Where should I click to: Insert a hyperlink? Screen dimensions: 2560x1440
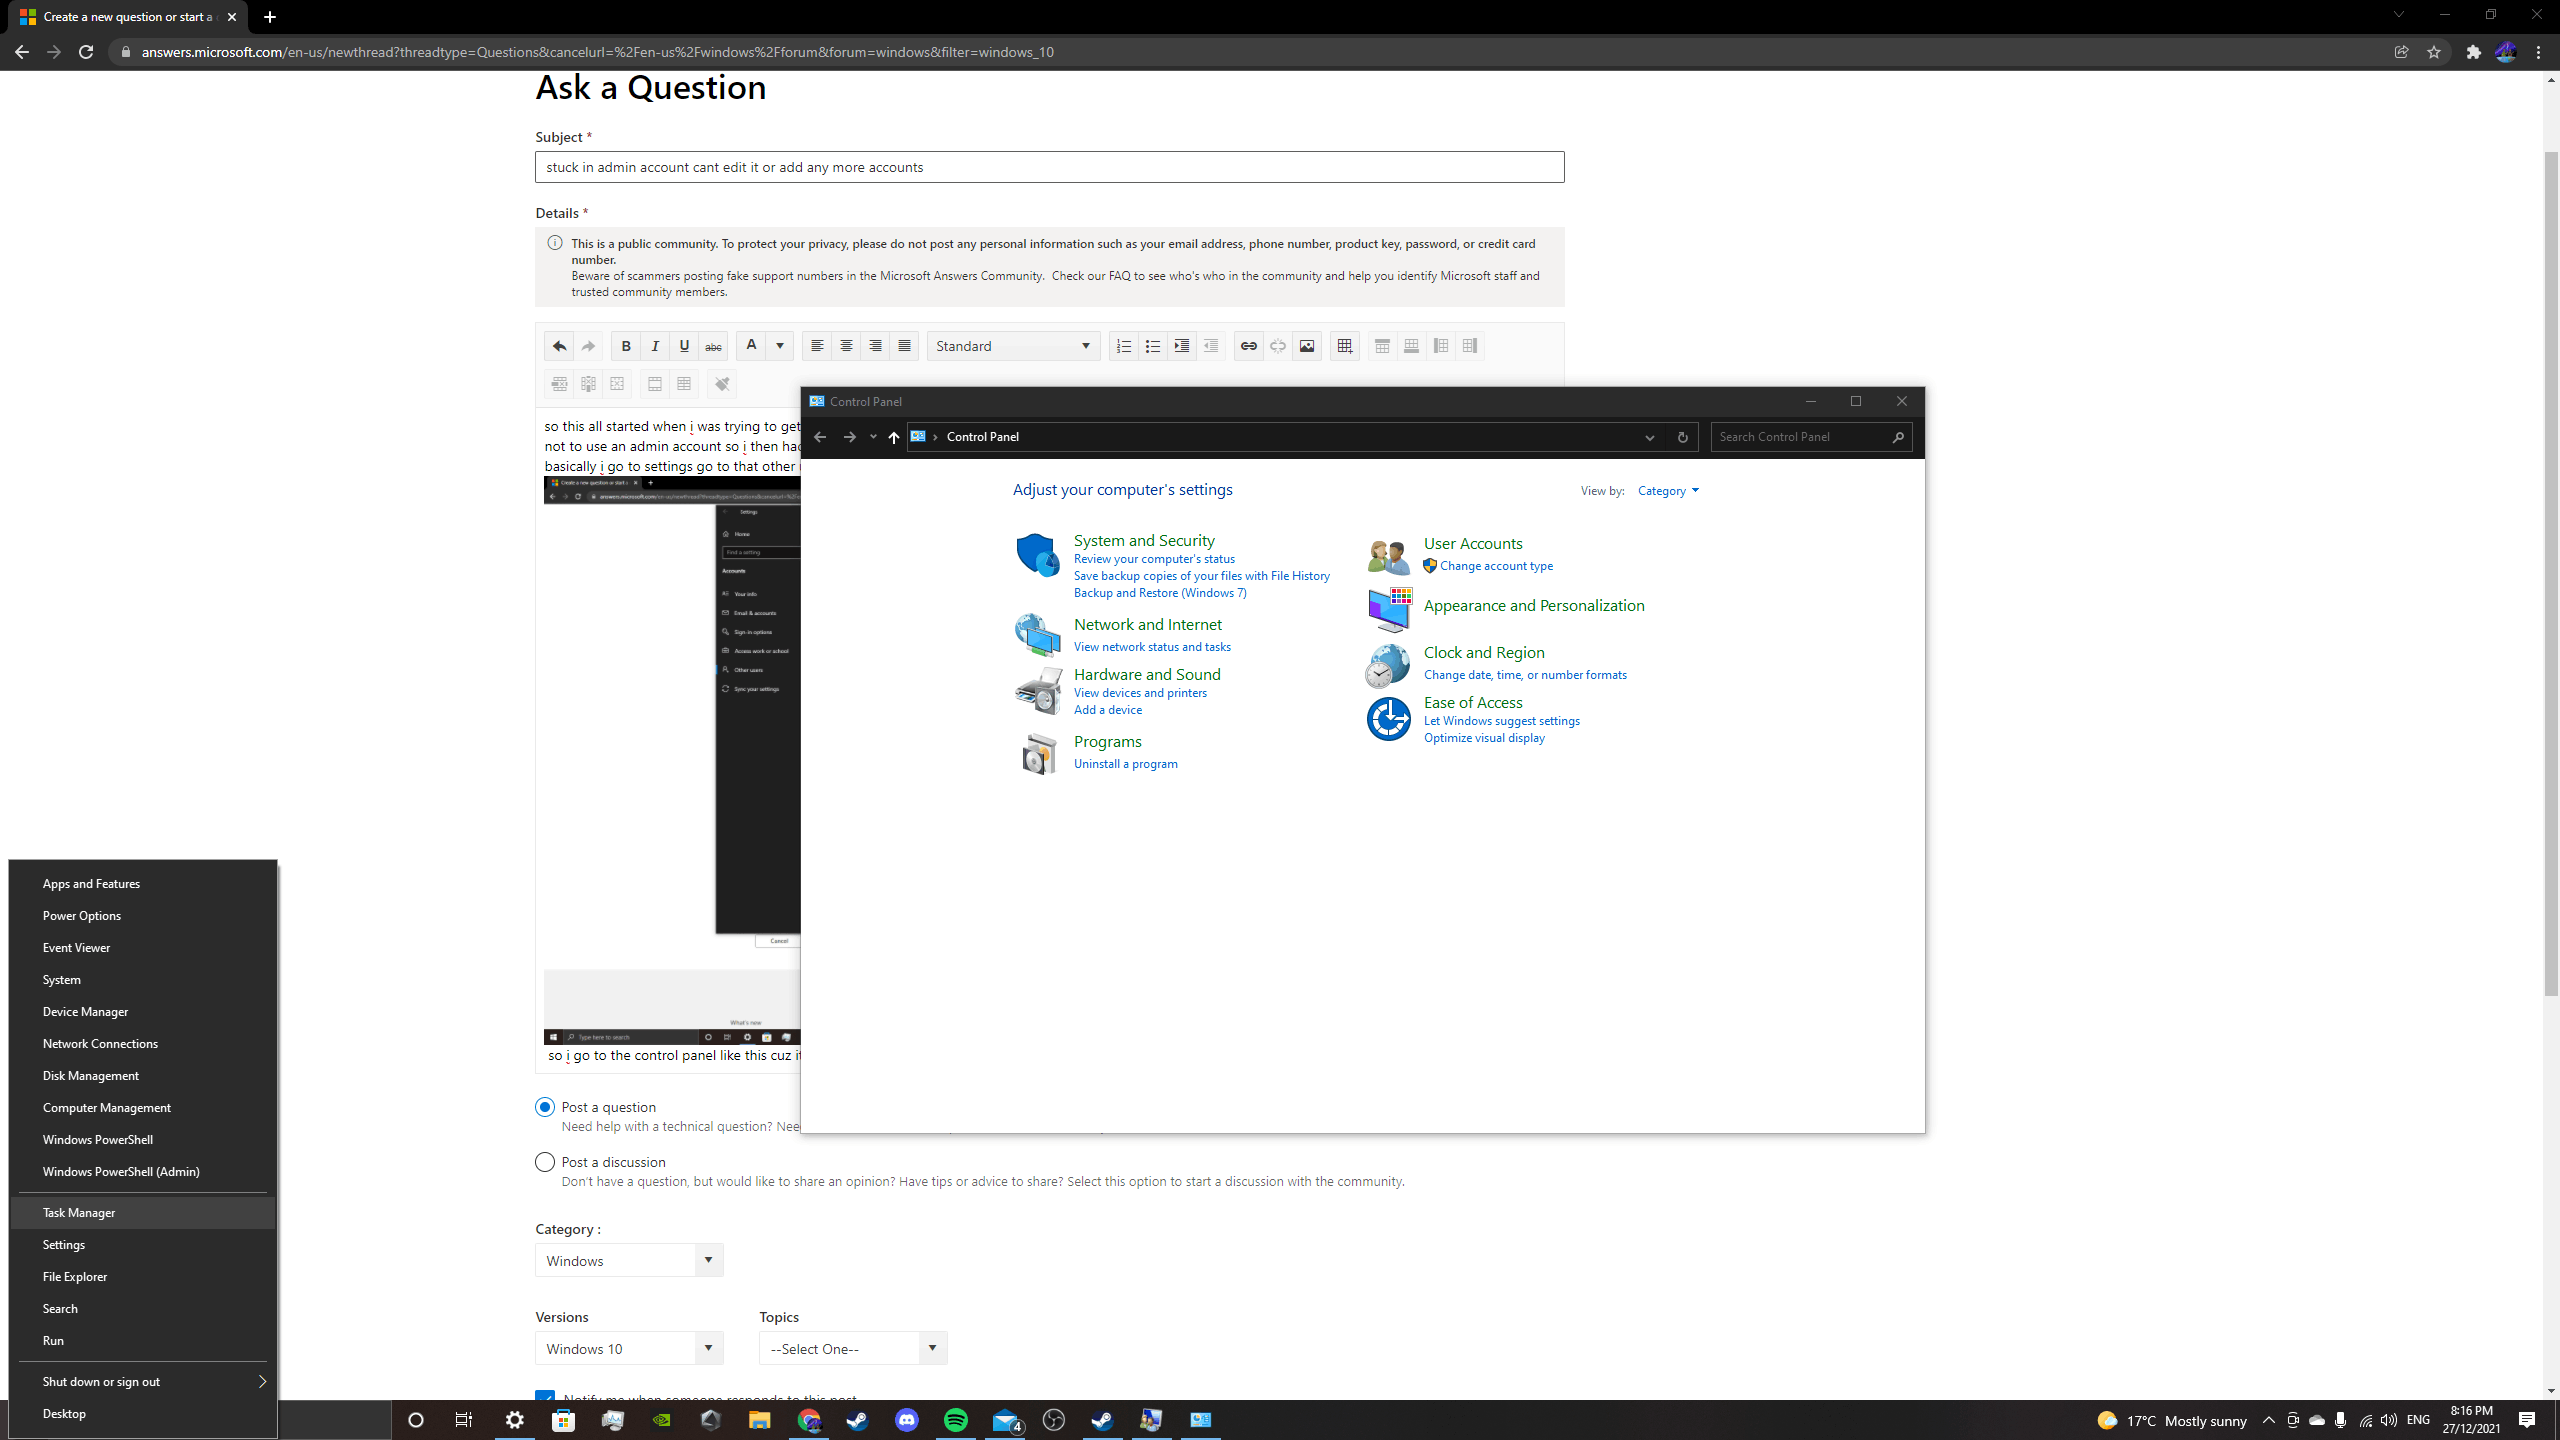1249,346
